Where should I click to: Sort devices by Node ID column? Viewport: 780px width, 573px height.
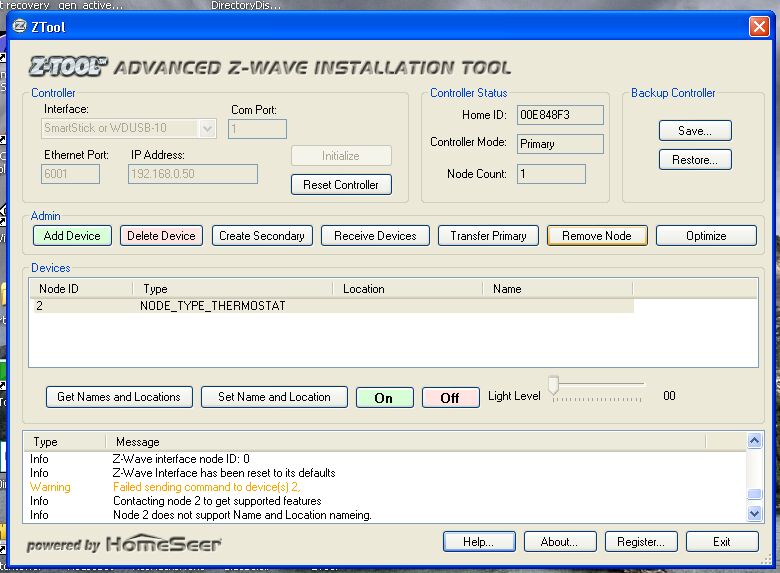(81, 289)
